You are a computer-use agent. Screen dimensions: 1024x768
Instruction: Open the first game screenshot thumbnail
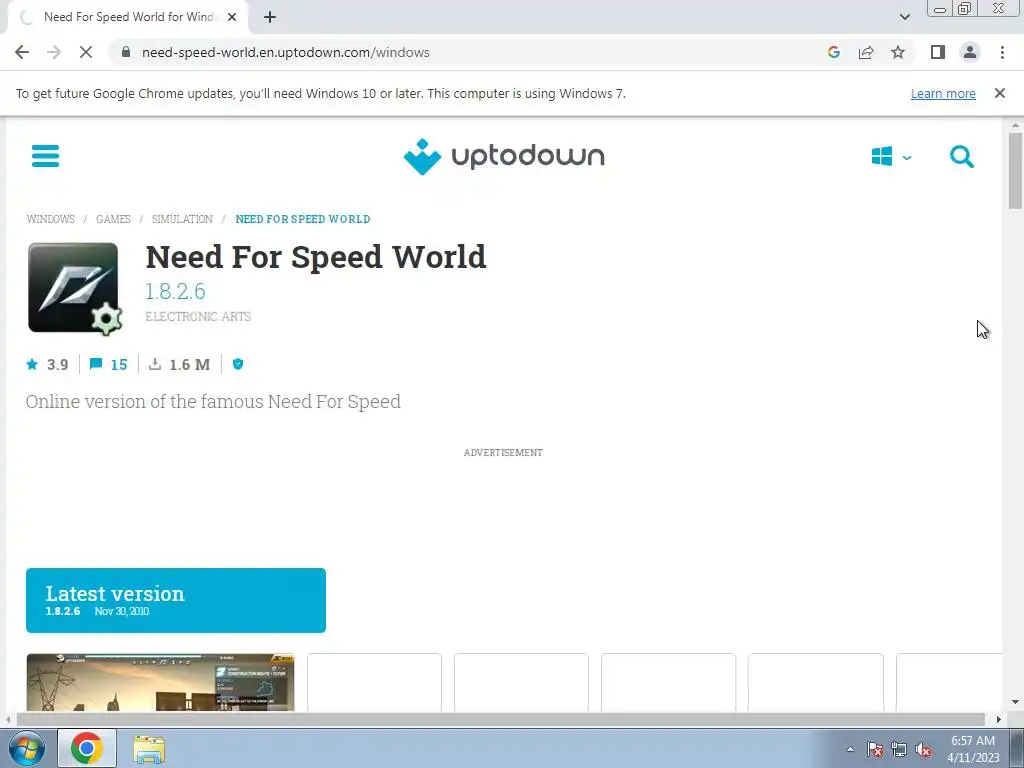coord(160,682)
